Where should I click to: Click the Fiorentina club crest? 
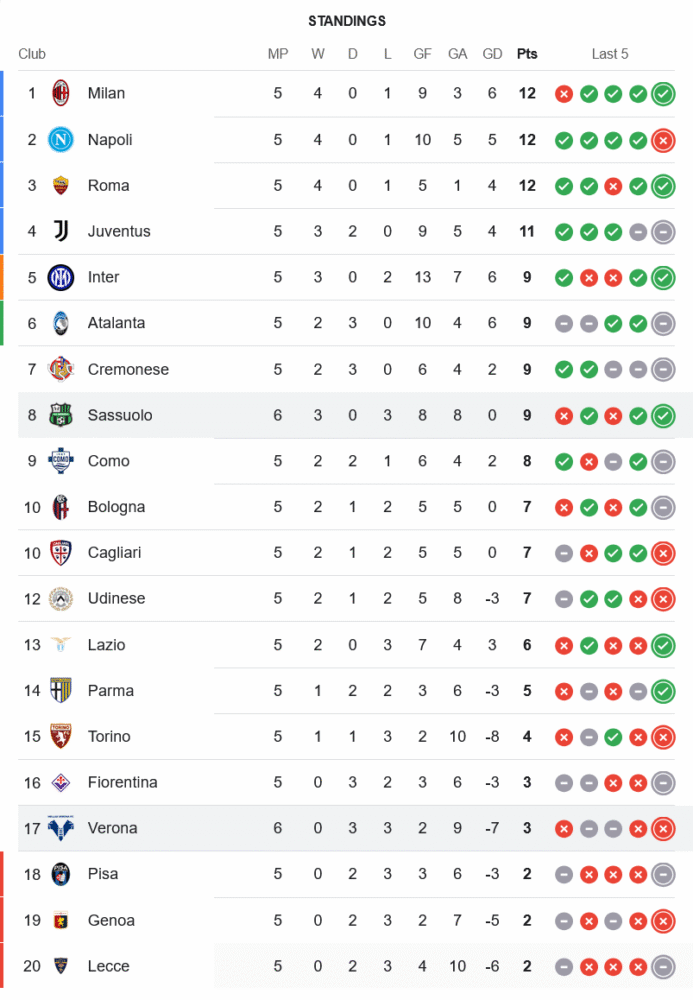tap(61, 782)
